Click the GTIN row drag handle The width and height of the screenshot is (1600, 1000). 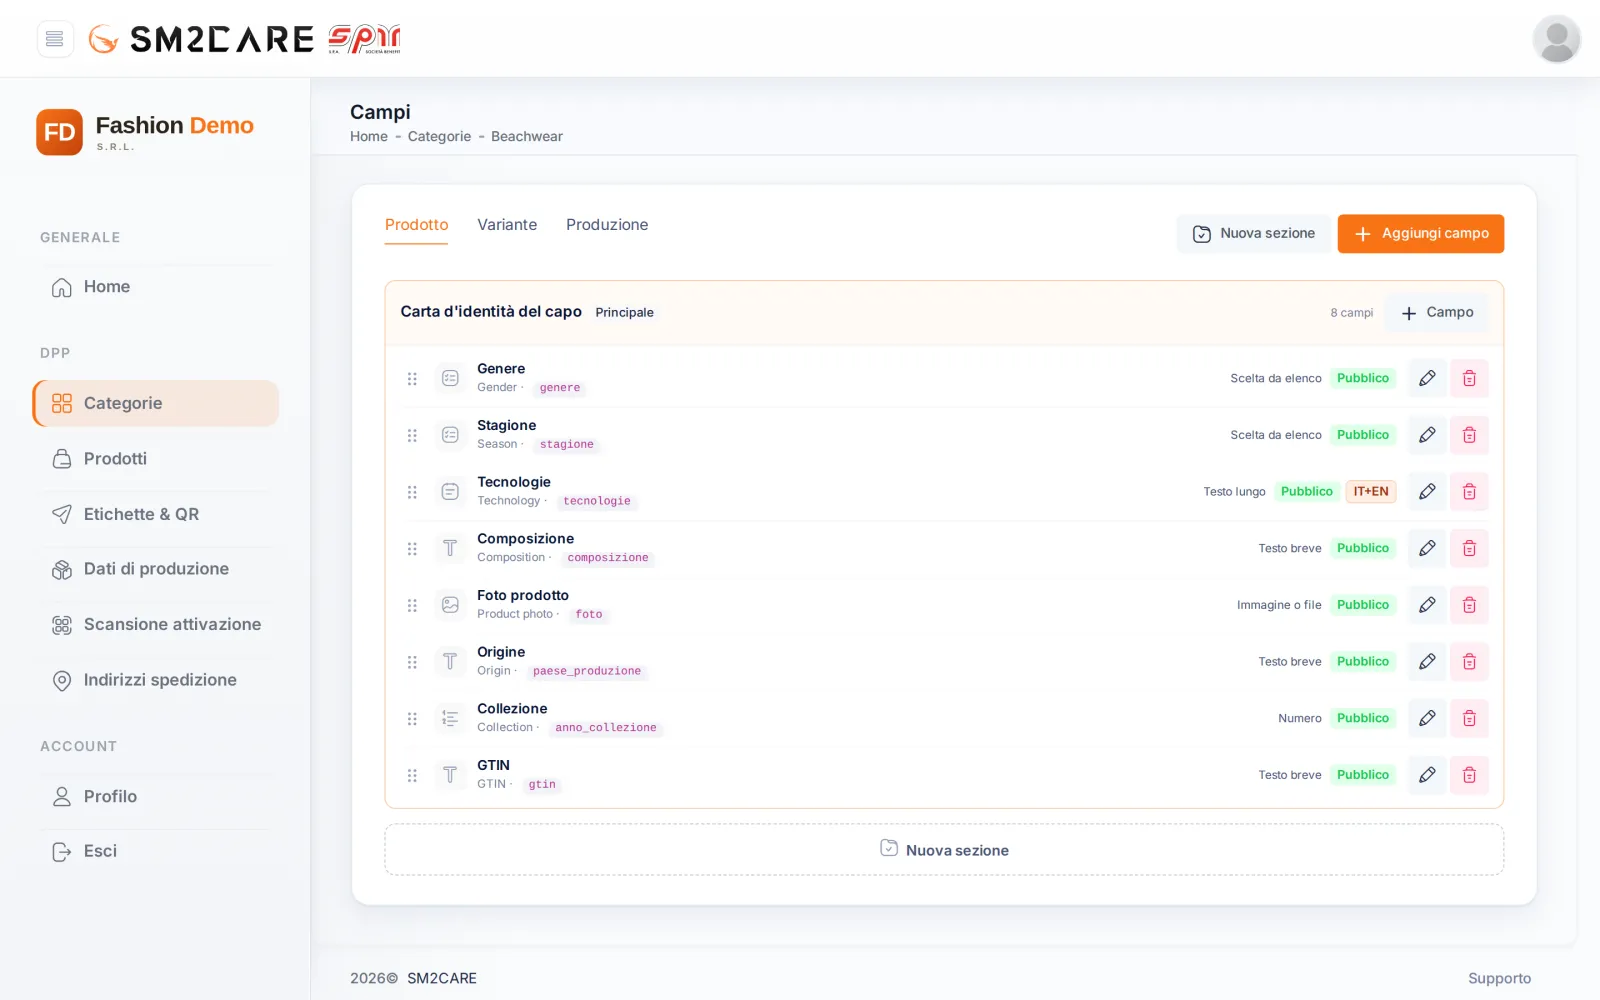412,775
